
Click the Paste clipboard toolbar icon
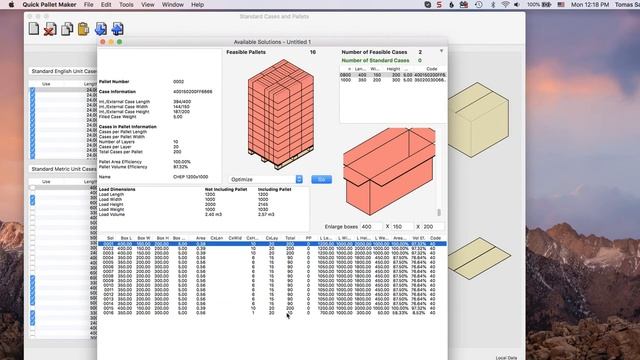(x=83, y=29)
